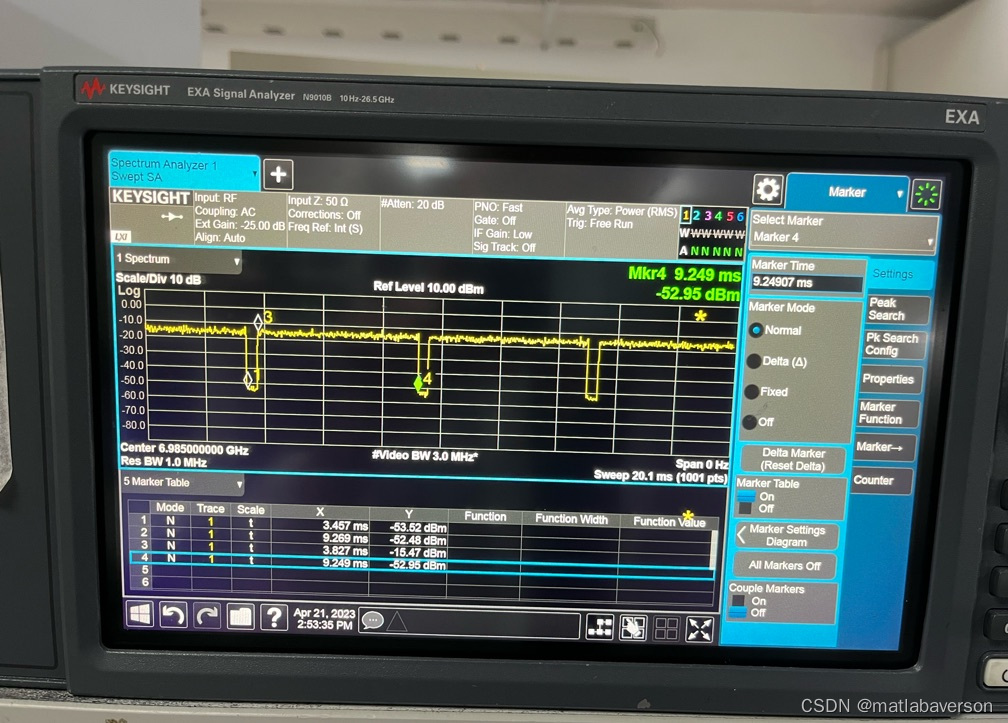
Task: Open the 1 Spectrum window dropdown
Action: tap(177, 259)
